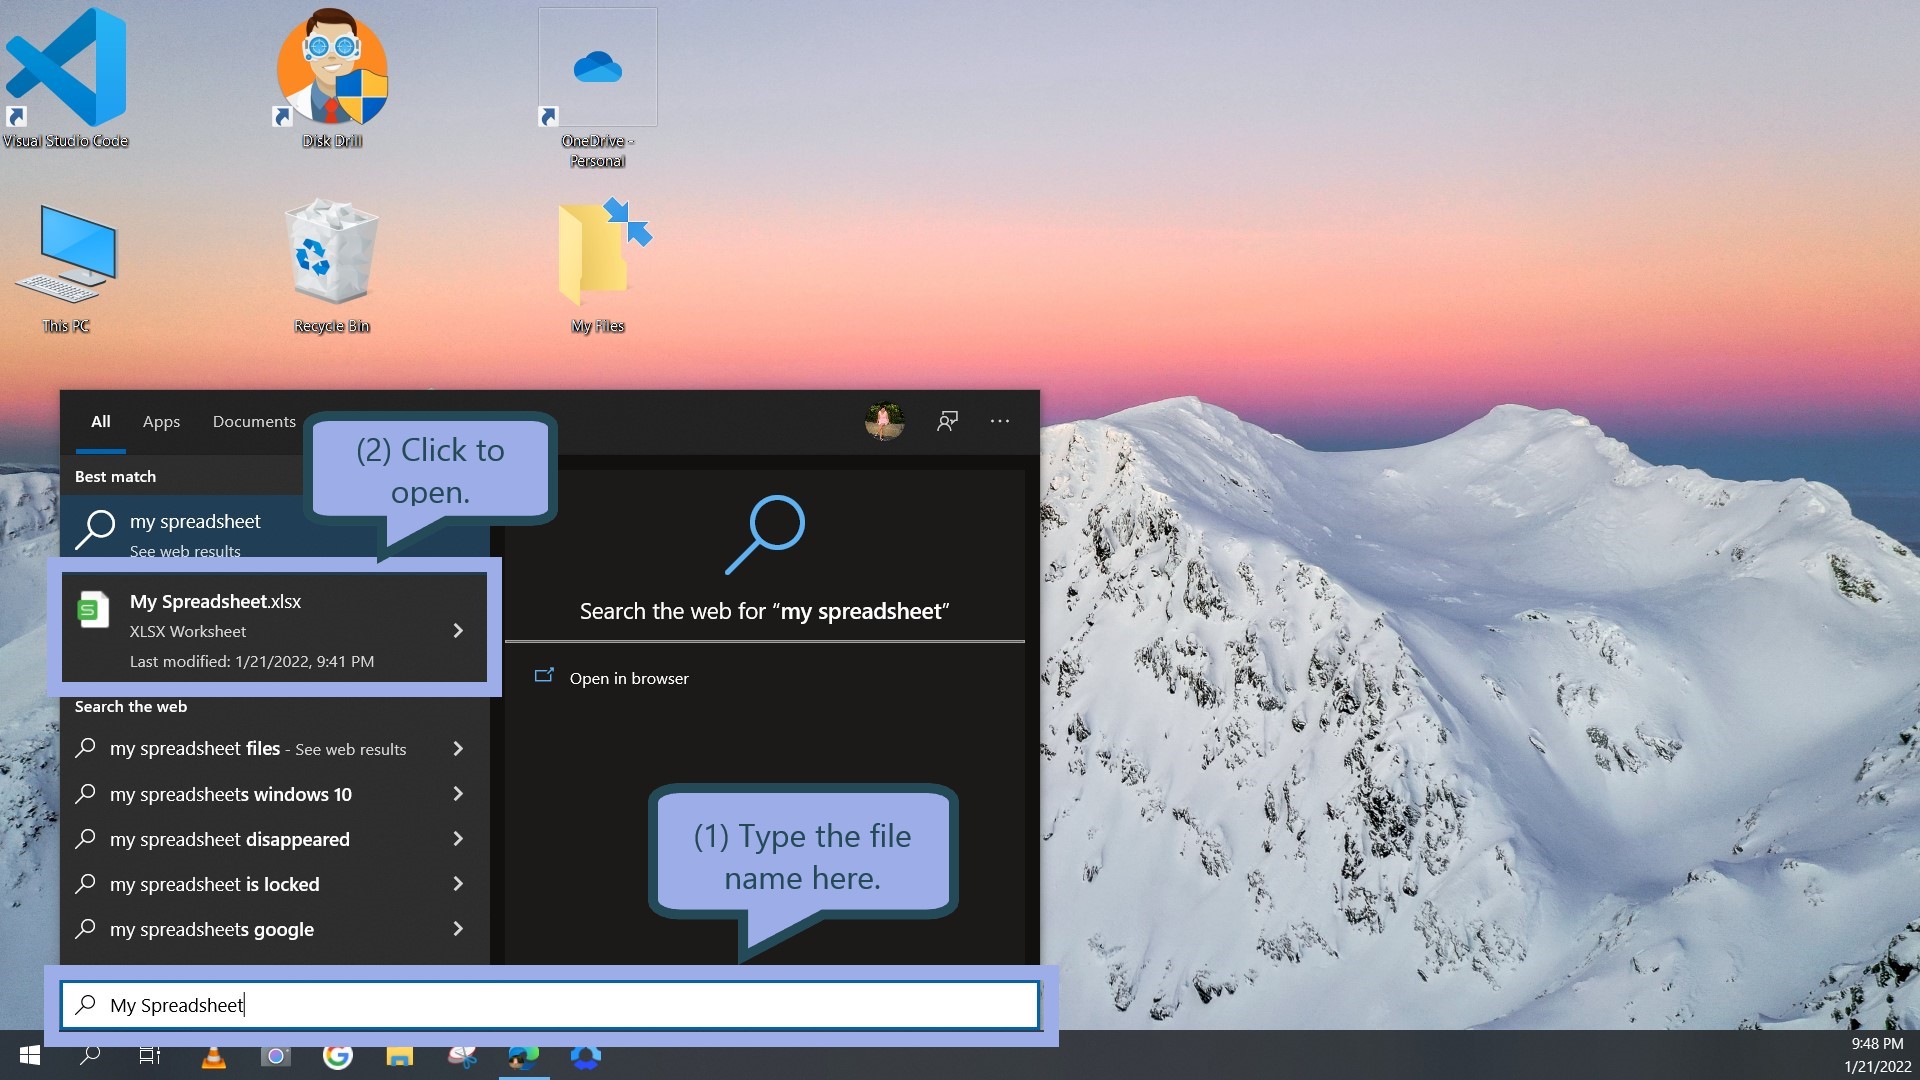Select the All tab in search
The height and width of the screenshot is (1080, 1920).
[x=100, y=421]
